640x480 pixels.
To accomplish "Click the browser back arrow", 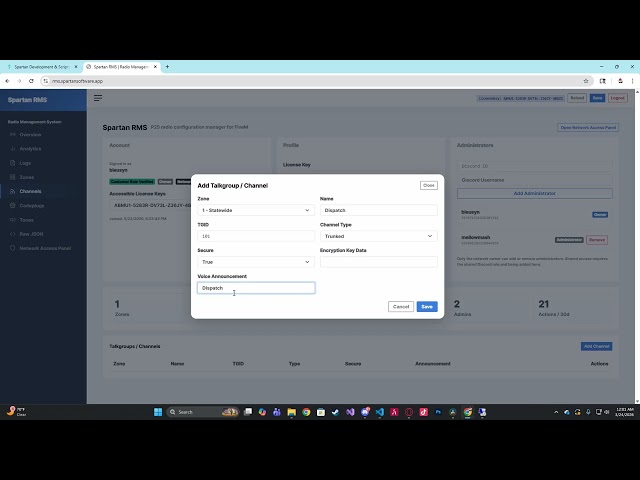I will (7, 81).
